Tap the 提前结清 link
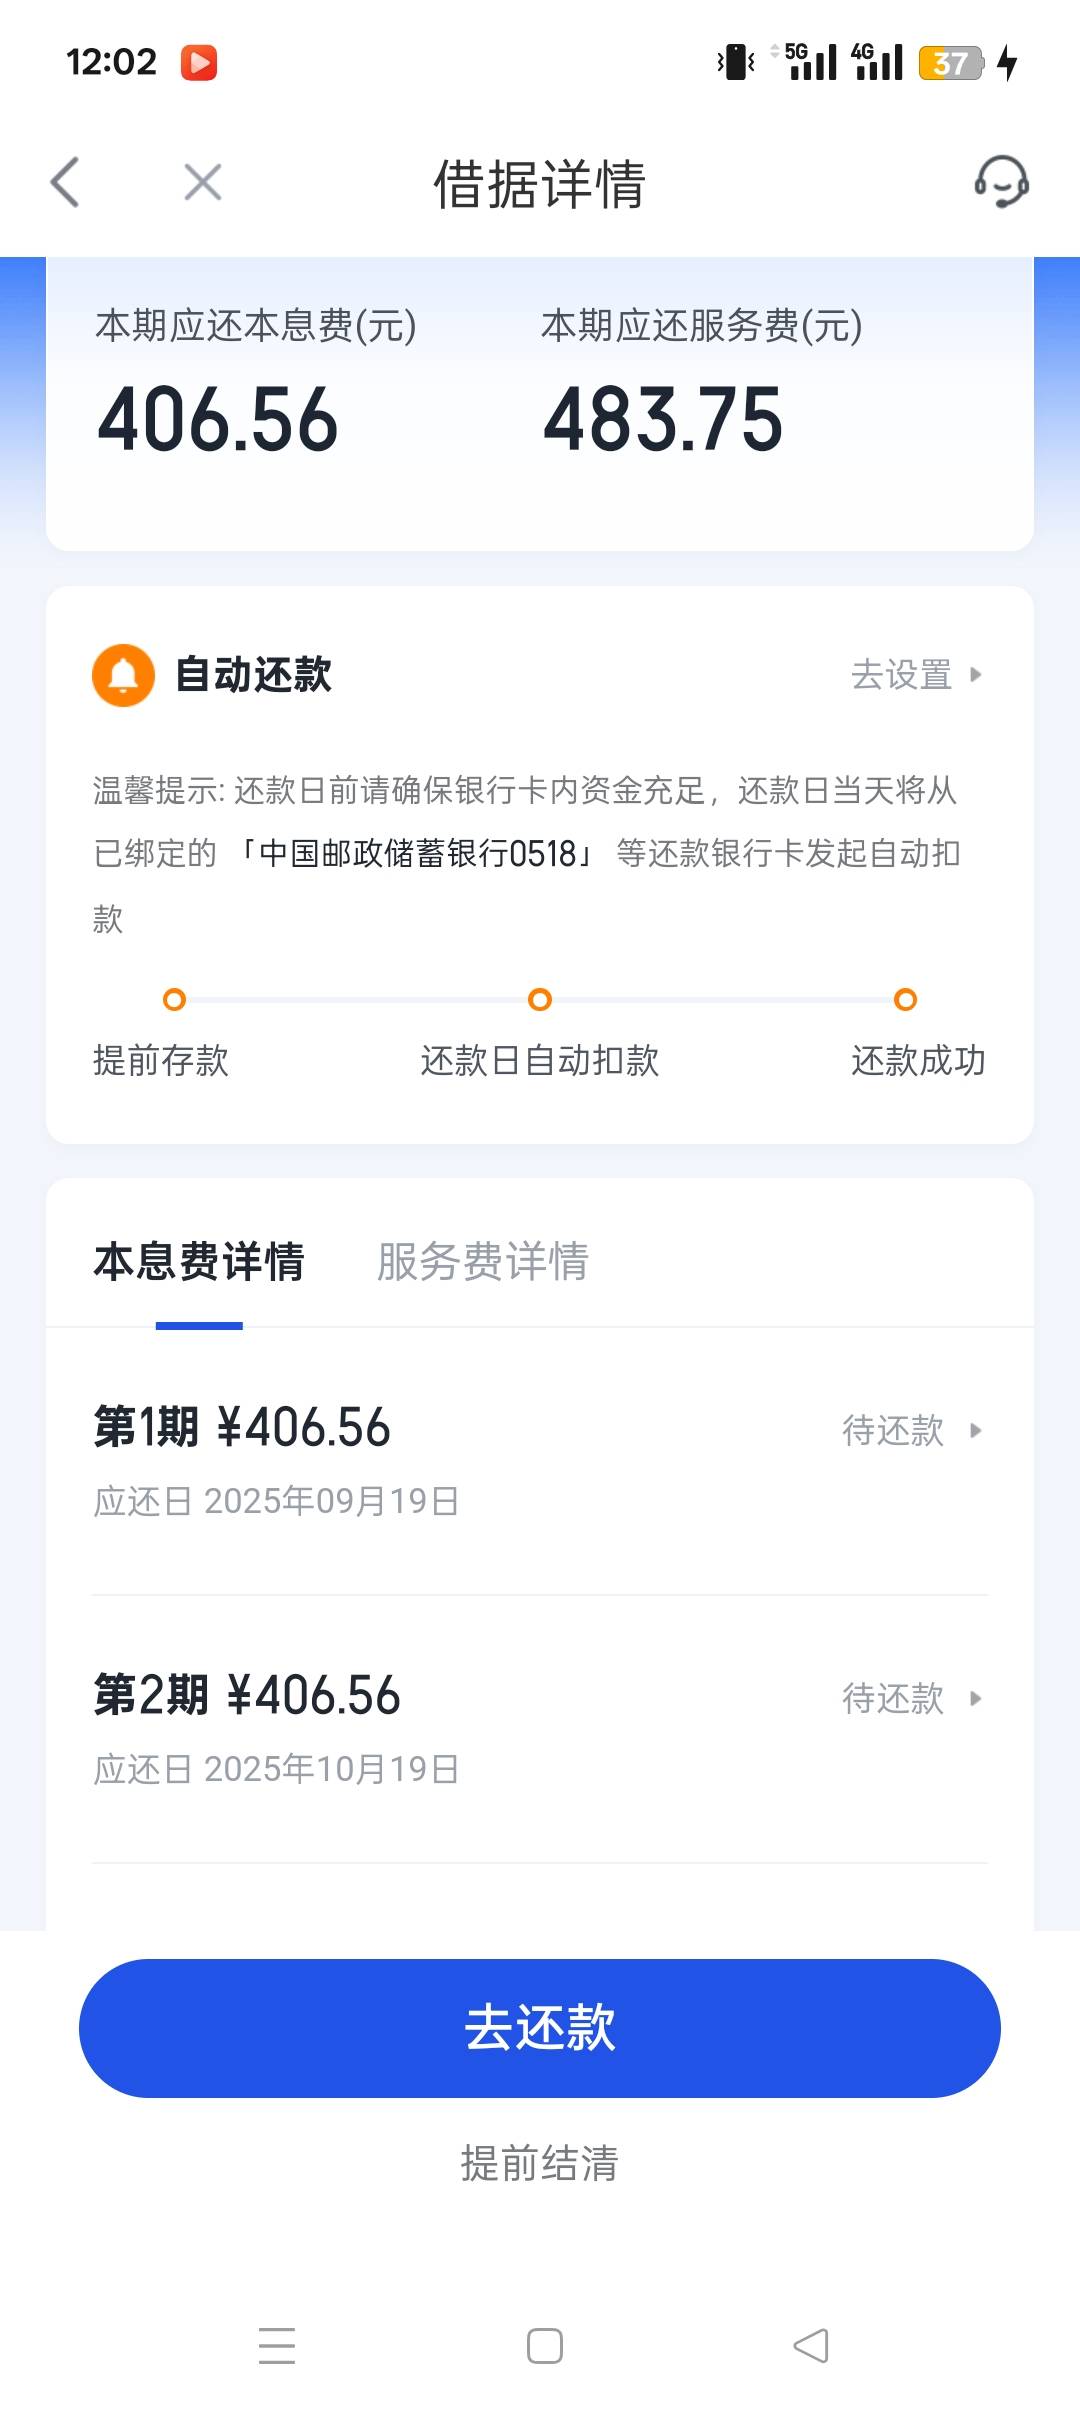Screen dimensions: 1080x2412 (x=540, y=2163)
